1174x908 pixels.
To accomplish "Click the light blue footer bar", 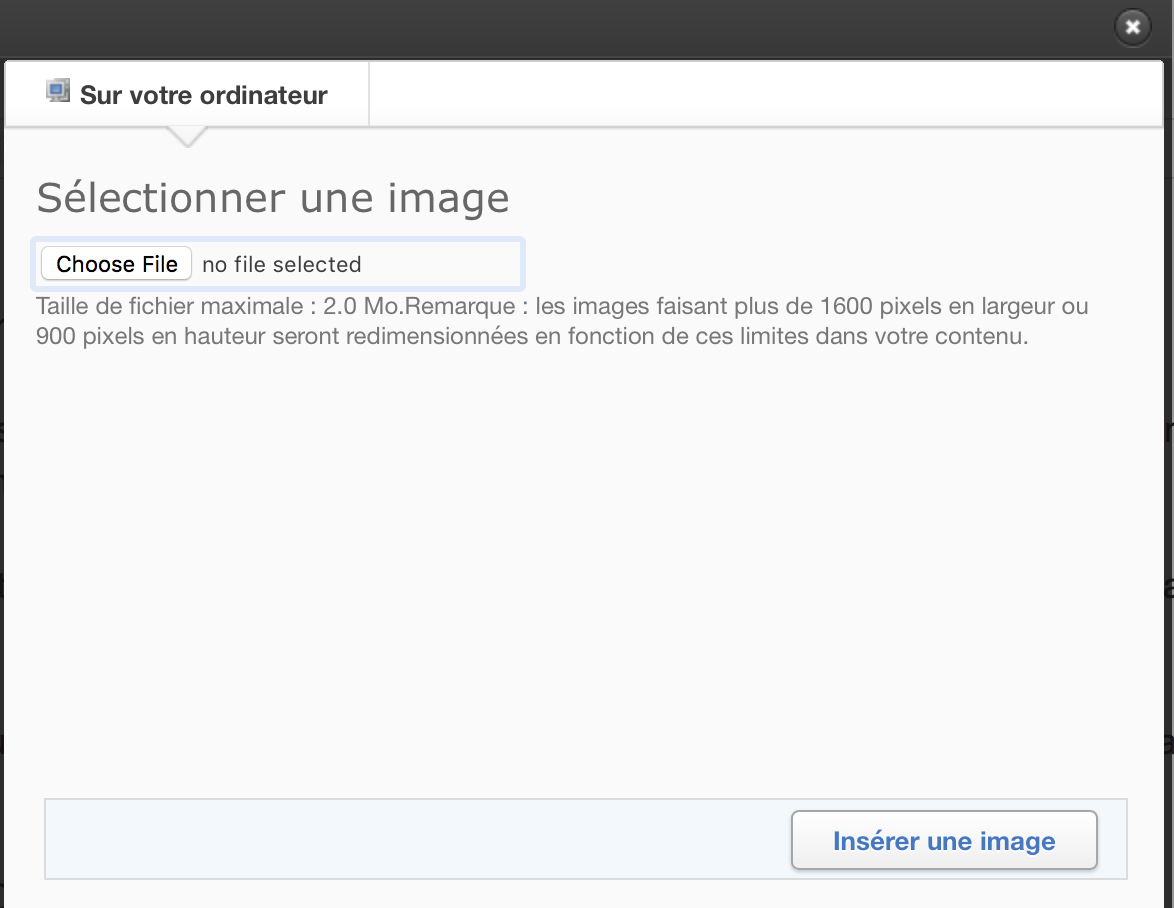I will (x=400, y=839).
